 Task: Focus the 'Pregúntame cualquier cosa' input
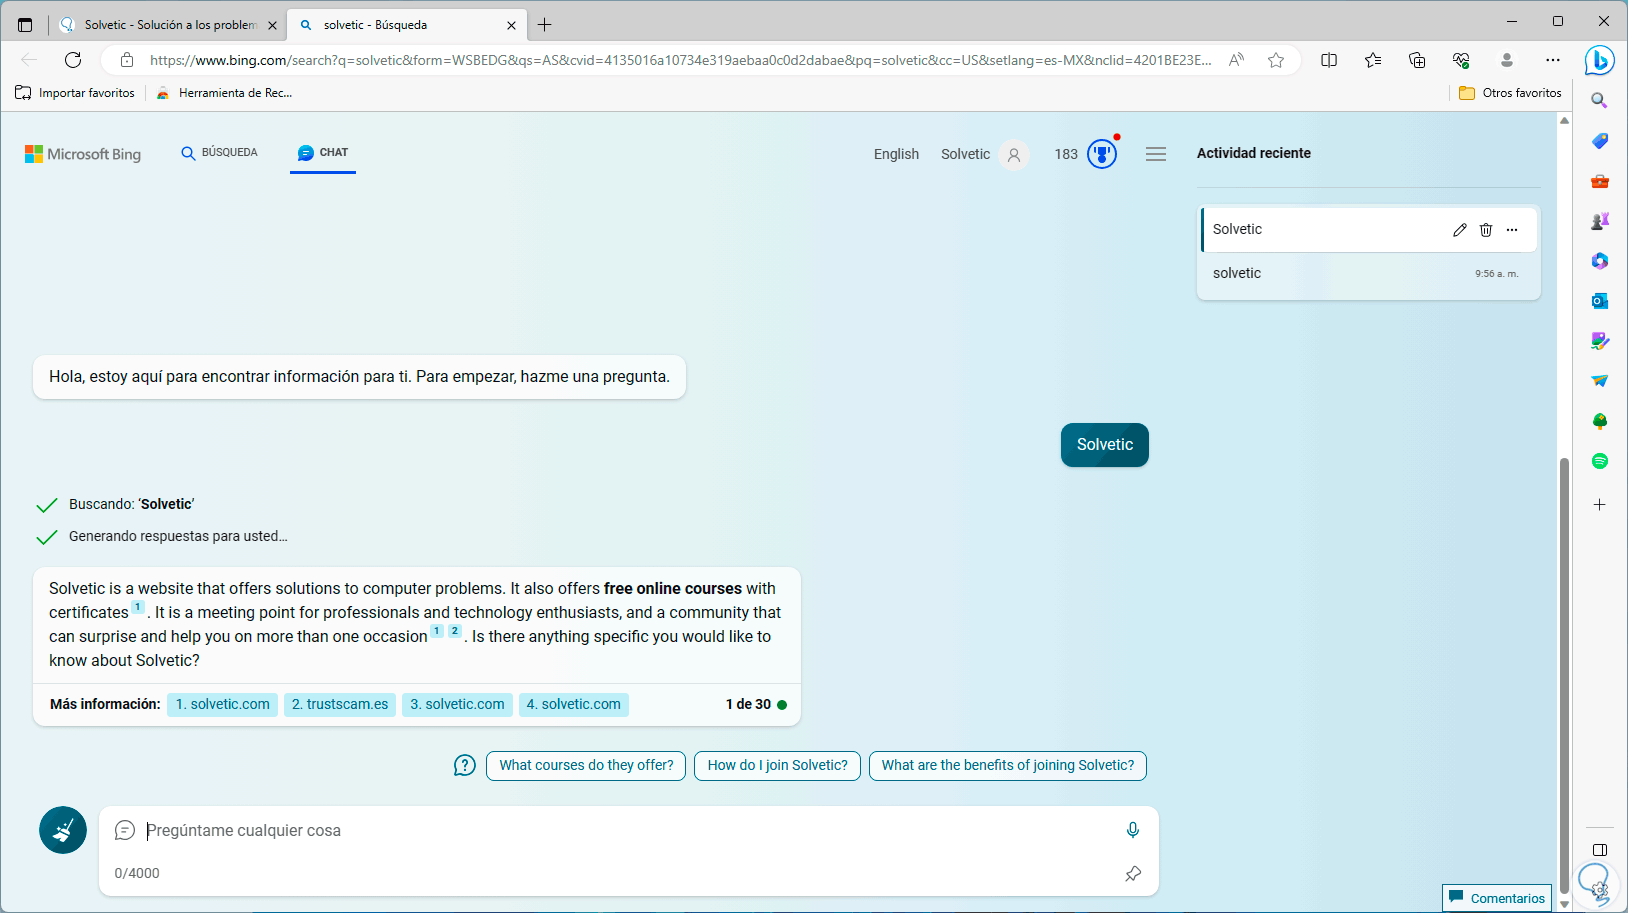pyautogui.click(x=630, y=831)
